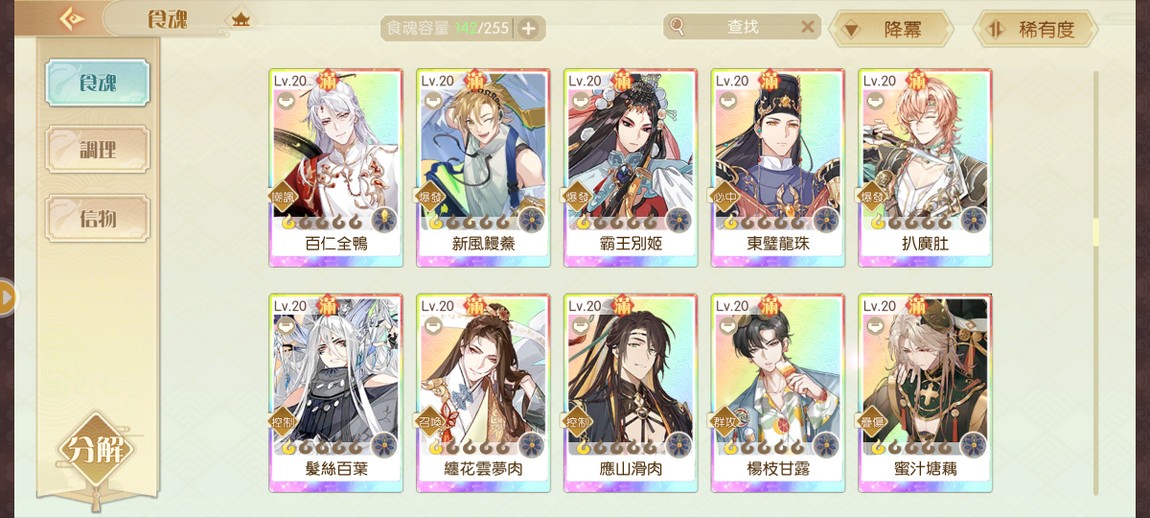Click the vertical scrollbar handle

[1096, 233]
